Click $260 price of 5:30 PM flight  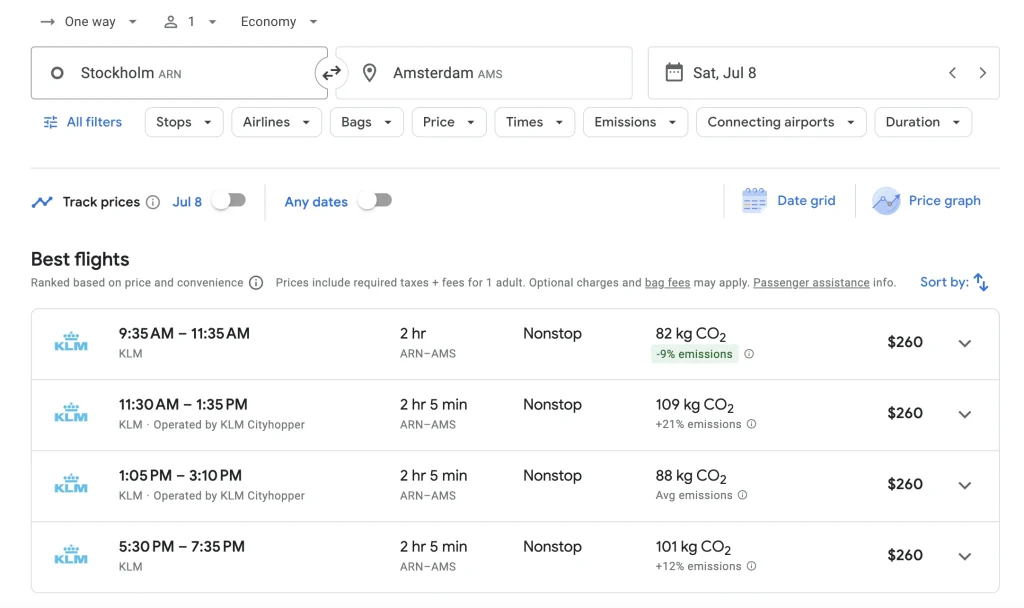click(904, 555)
